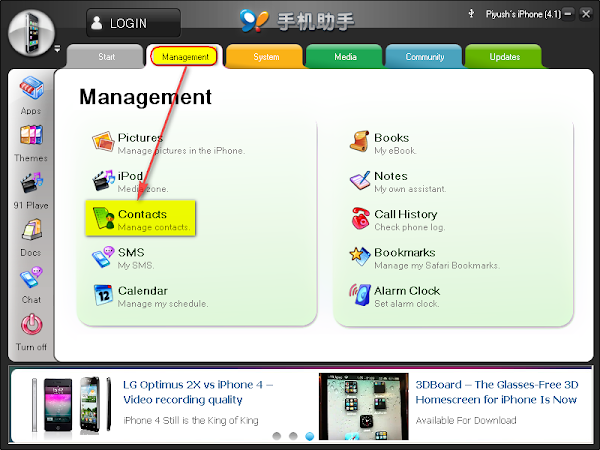This screenshot has width=600, height=450.
Task: Click the SMS phone bubble icon
Action: (103, 257)
